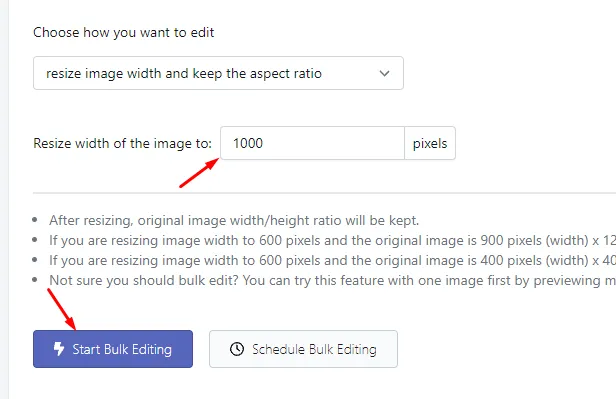Click the 'Choose how you want to edit' heading

[x=124, y=32]
